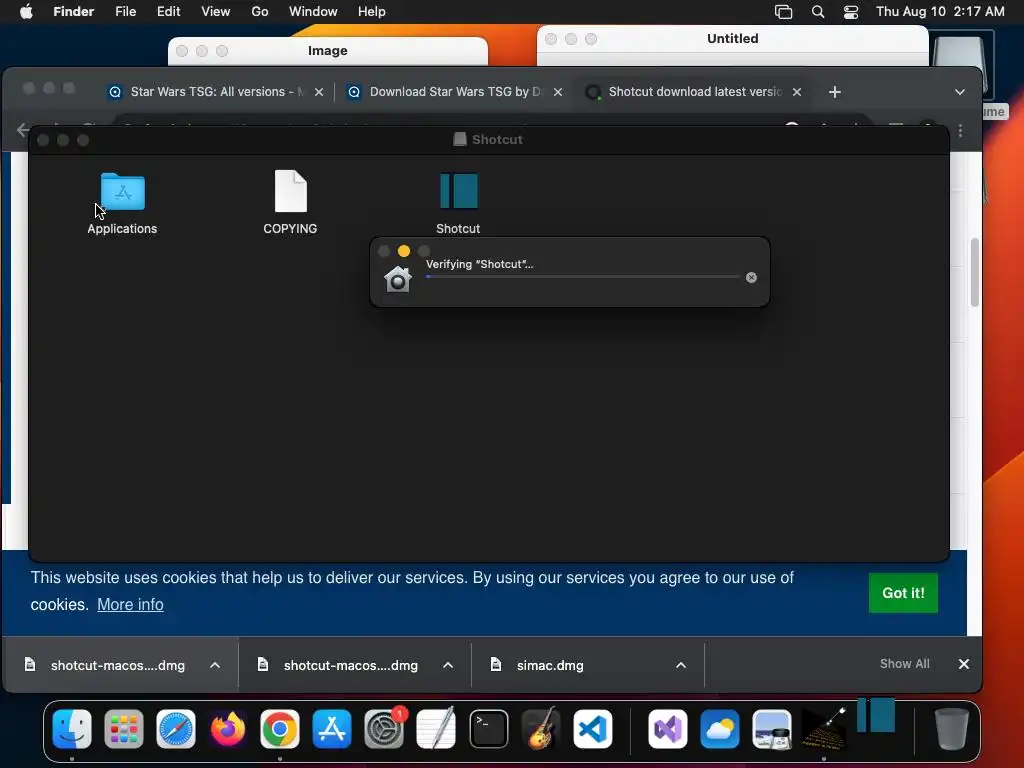The image size is (1024, 768).
Task: Launch Safari from the Dock
Action: (x=176, y=728)
